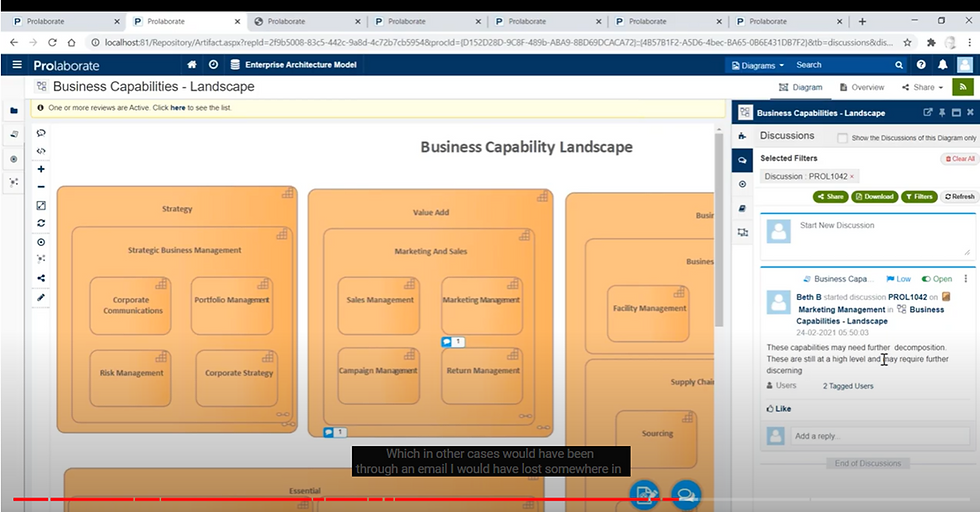Viewport: 980px width, 512px height.
Task: Click the browser back arrow
Action: (x=14, y=43)
